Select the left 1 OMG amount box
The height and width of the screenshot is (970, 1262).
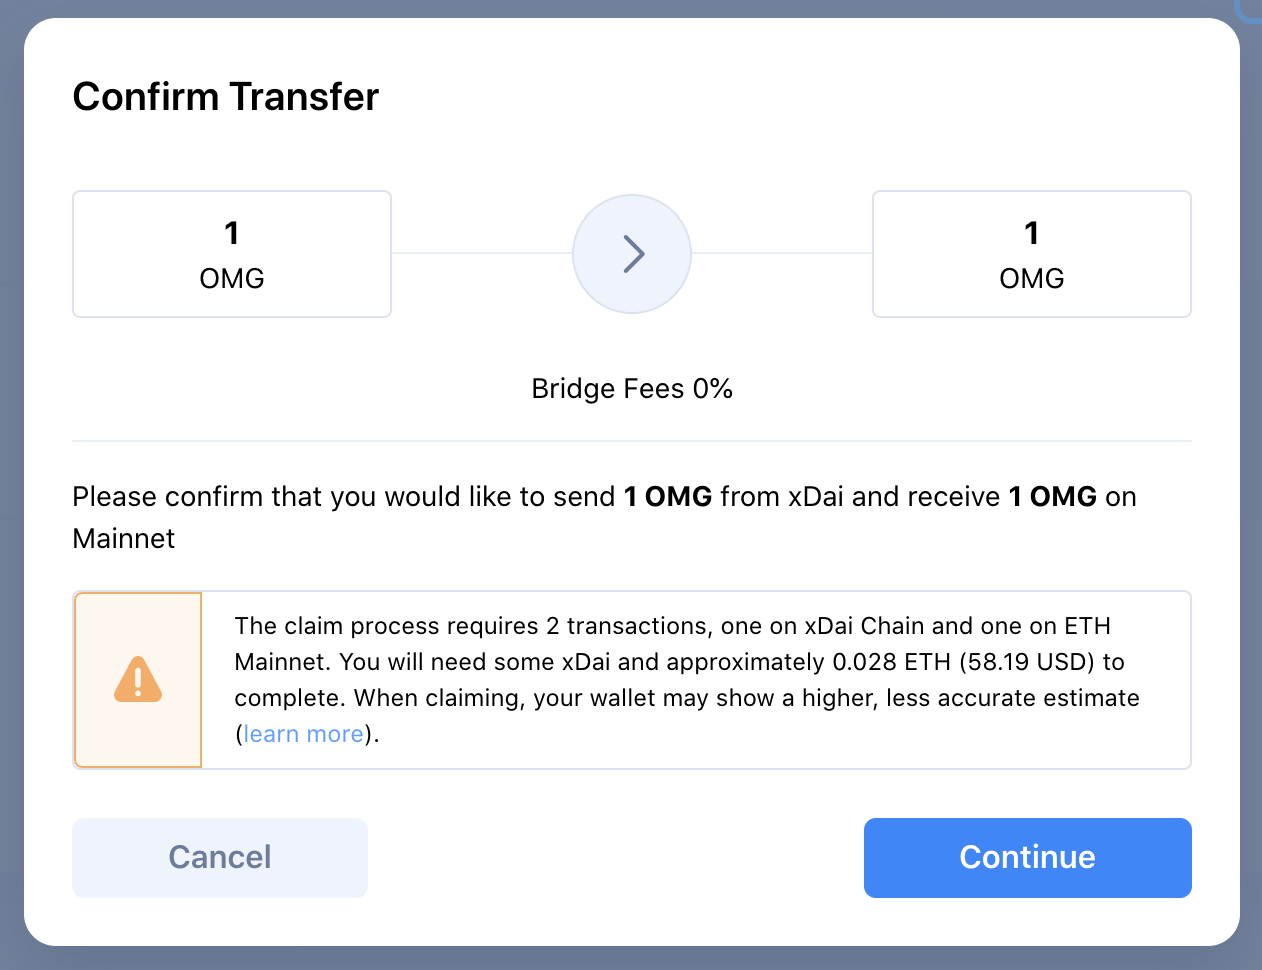(x=231, y=253)
